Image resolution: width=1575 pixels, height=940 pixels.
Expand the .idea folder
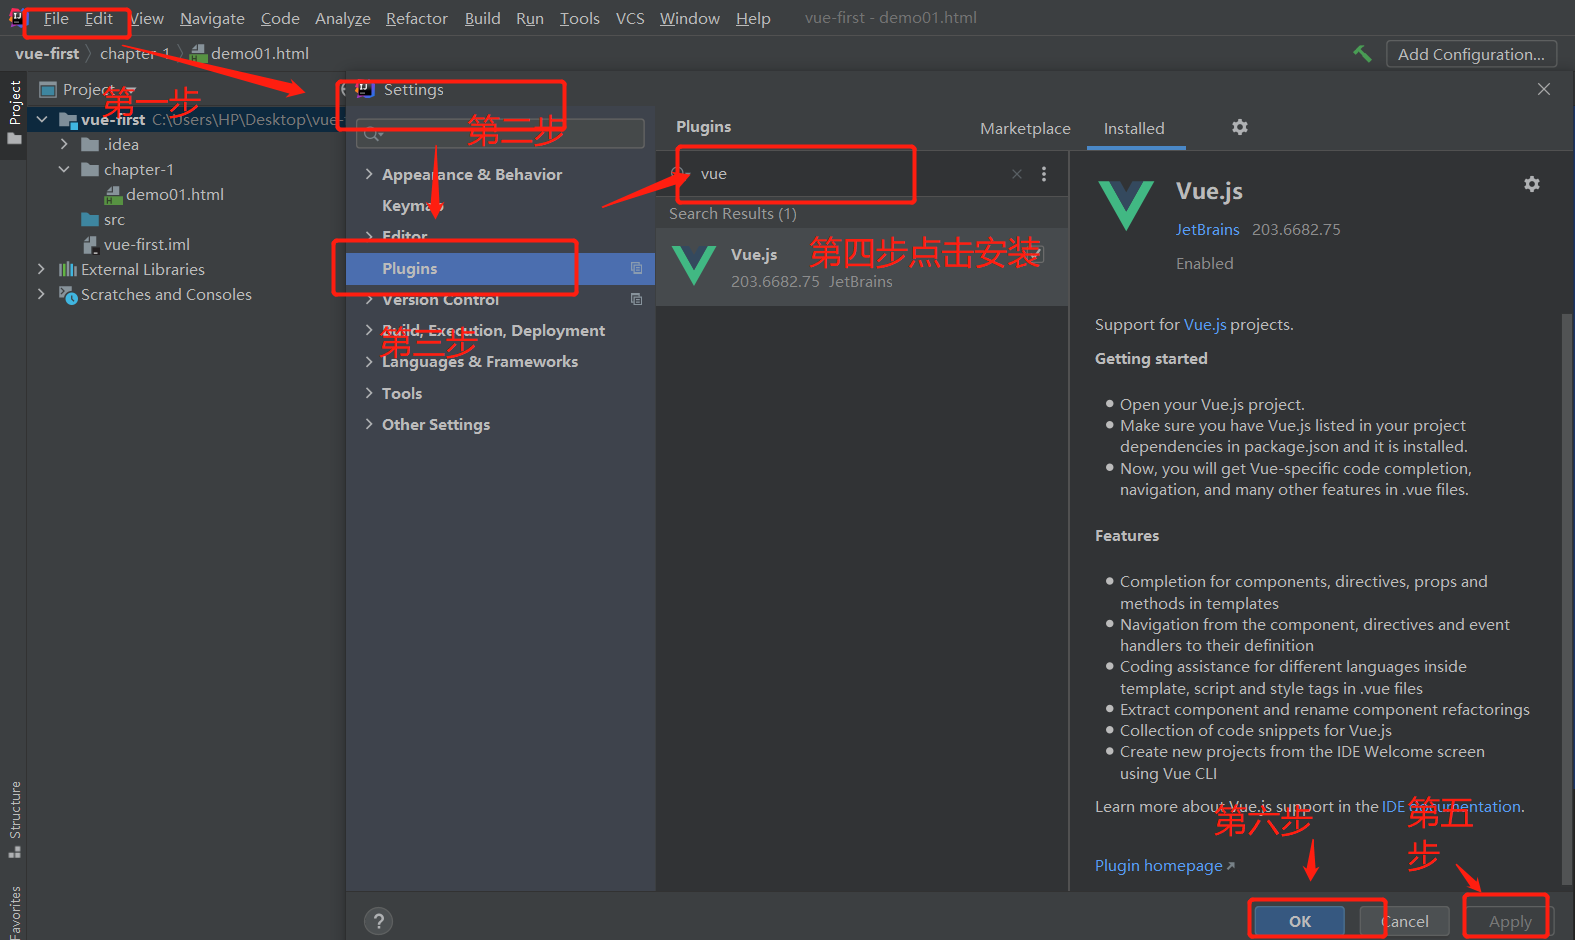click(64, 145)
